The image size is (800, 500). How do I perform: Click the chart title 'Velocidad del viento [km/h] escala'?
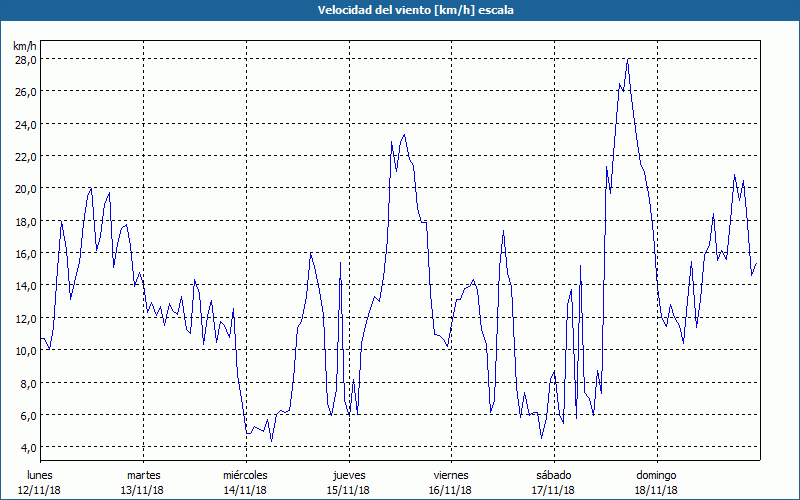click(415, 10)
